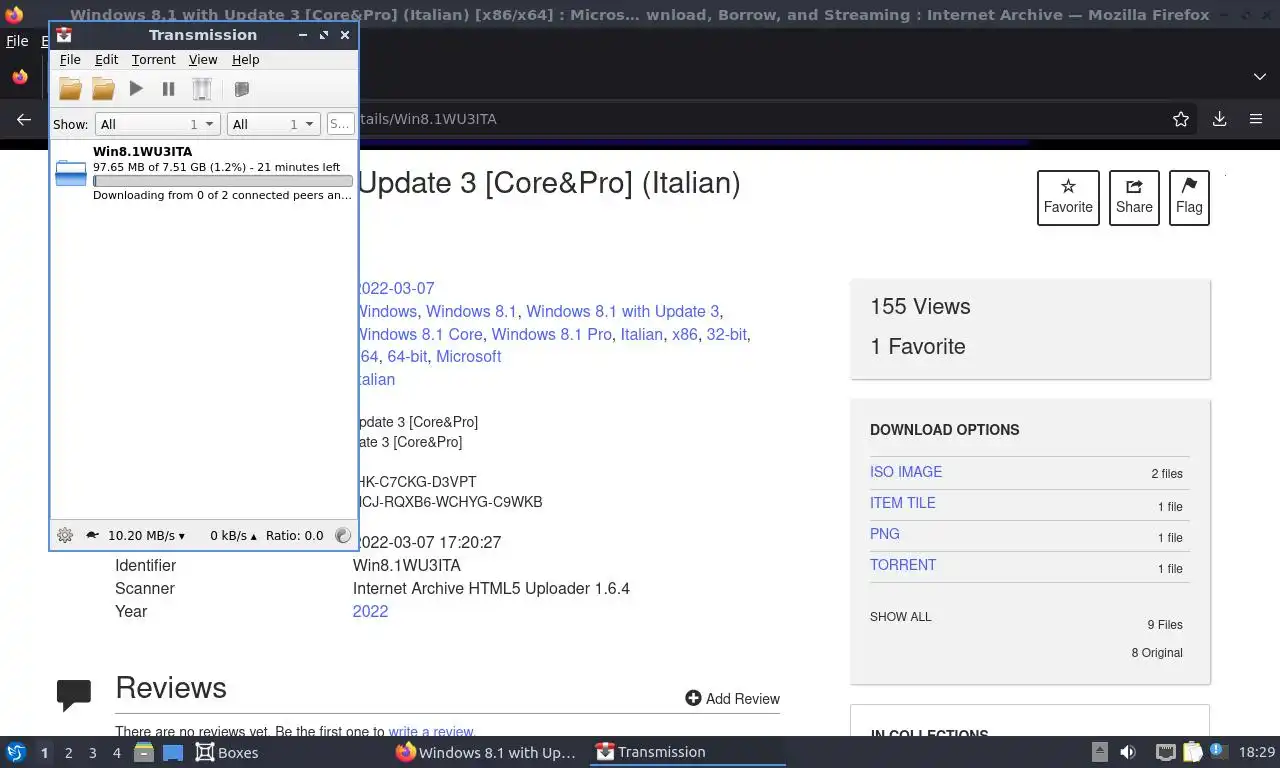Open Transmission Edit menu
This screenshot has height=768, width=1280.
pyautogui.click(x=106, y=60)
